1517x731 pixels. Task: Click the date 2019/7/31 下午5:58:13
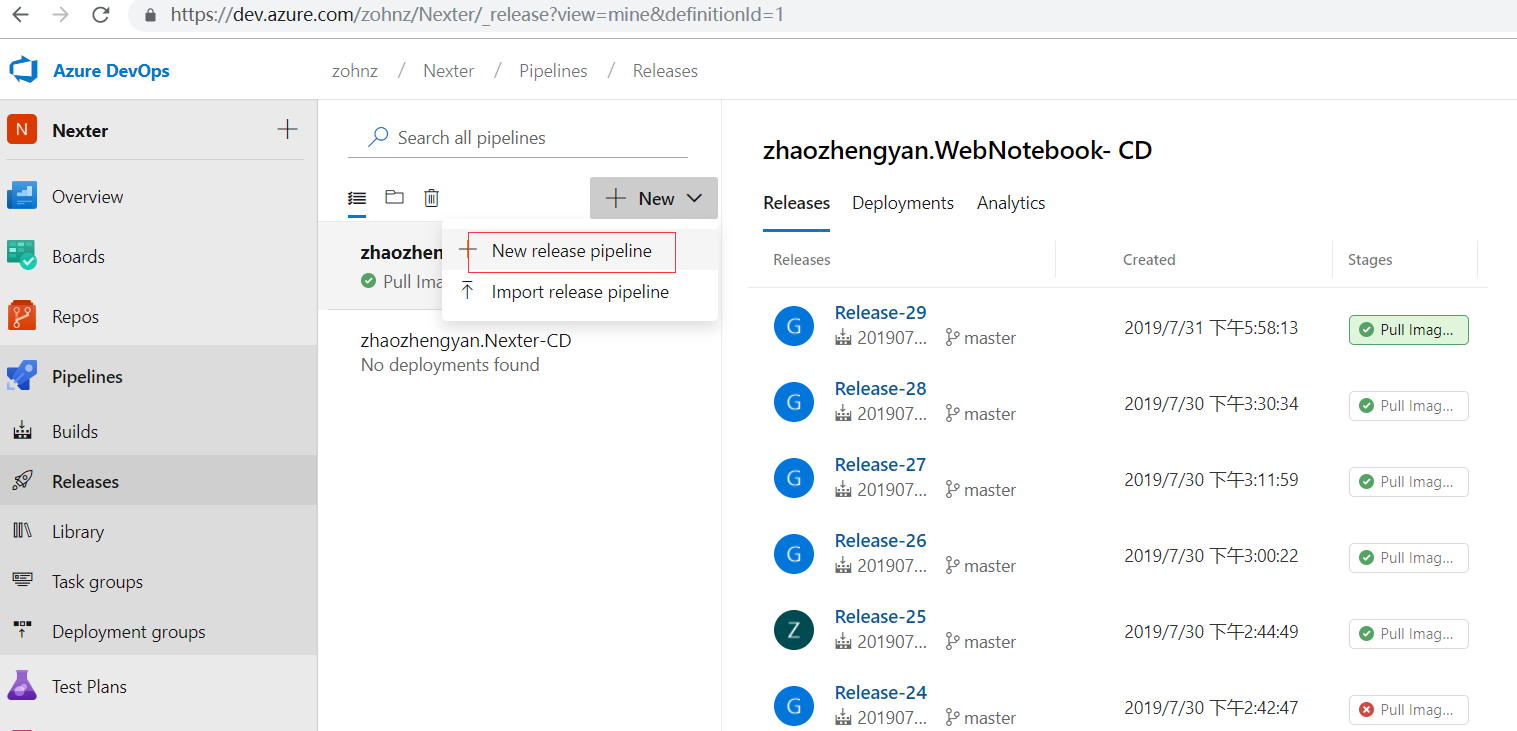pos(1211,328)
